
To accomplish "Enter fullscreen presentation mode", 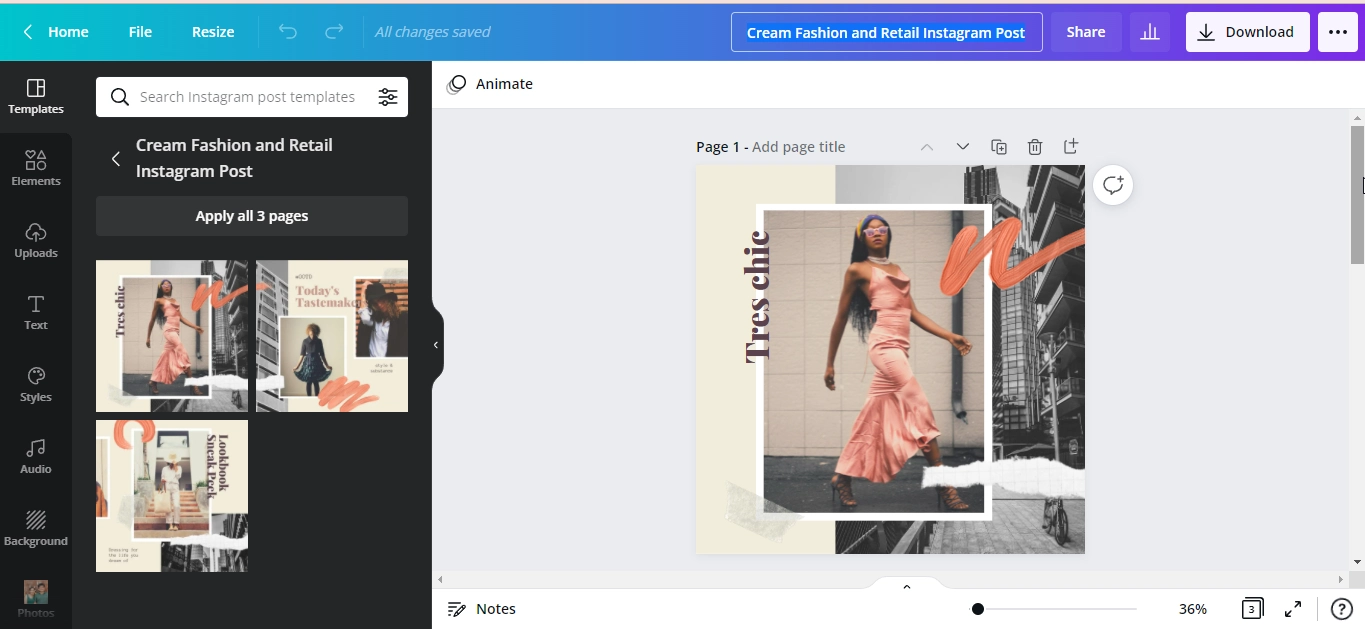I will (1293, 609).
